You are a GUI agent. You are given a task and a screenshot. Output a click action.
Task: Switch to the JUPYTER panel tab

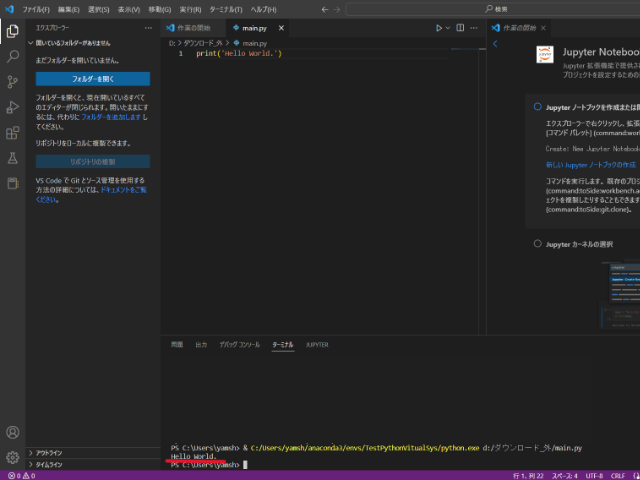[x=317, y=345]
